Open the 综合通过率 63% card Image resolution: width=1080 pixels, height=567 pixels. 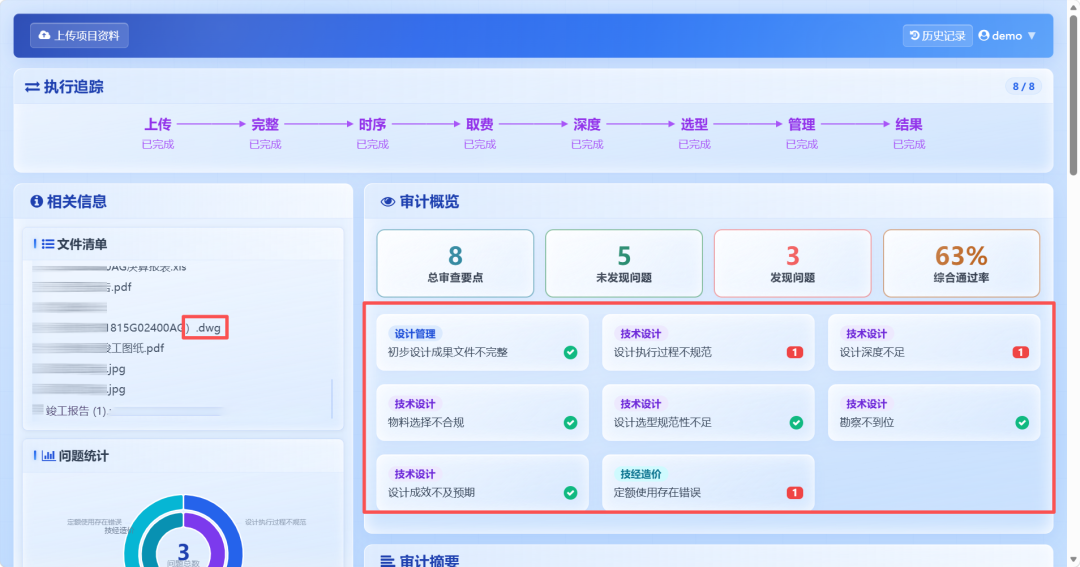point(962,264)
